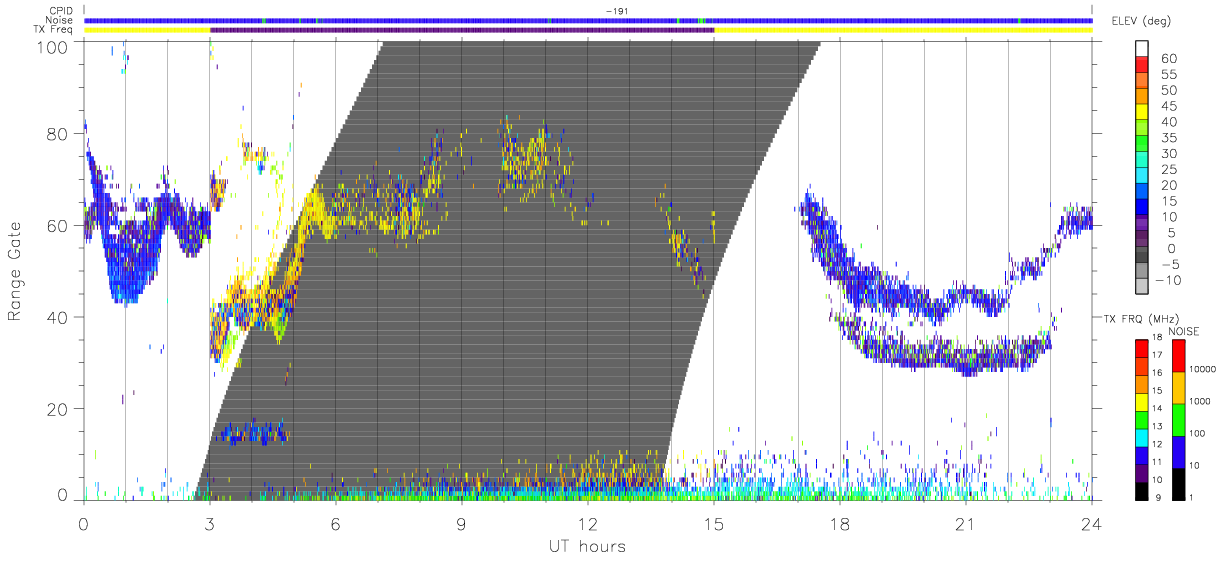The height and width of the screenshot is (567, 1228).
Task: Click the "UT hours" x-axis title
Action: click(x=586, y=546)
